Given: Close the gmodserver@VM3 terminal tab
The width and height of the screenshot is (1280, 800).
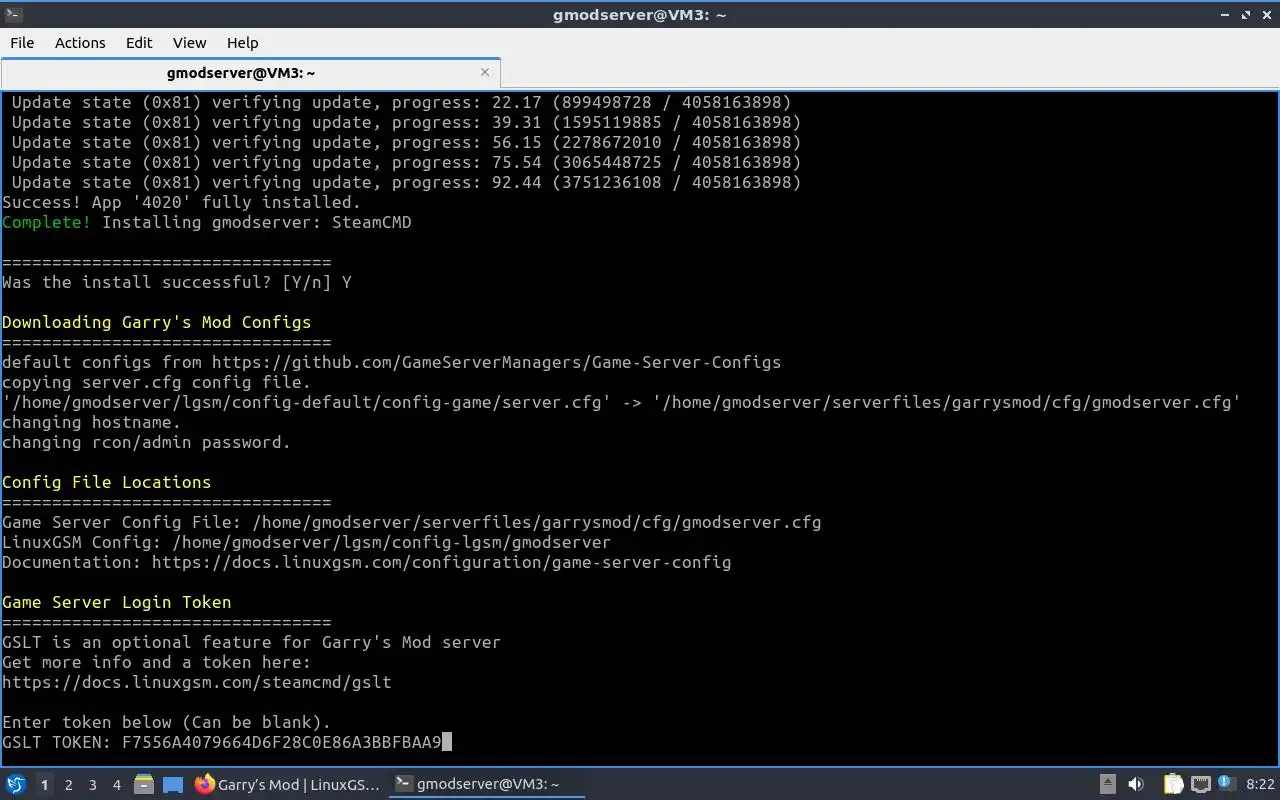Looking at the screenshot, I should 485,72.
